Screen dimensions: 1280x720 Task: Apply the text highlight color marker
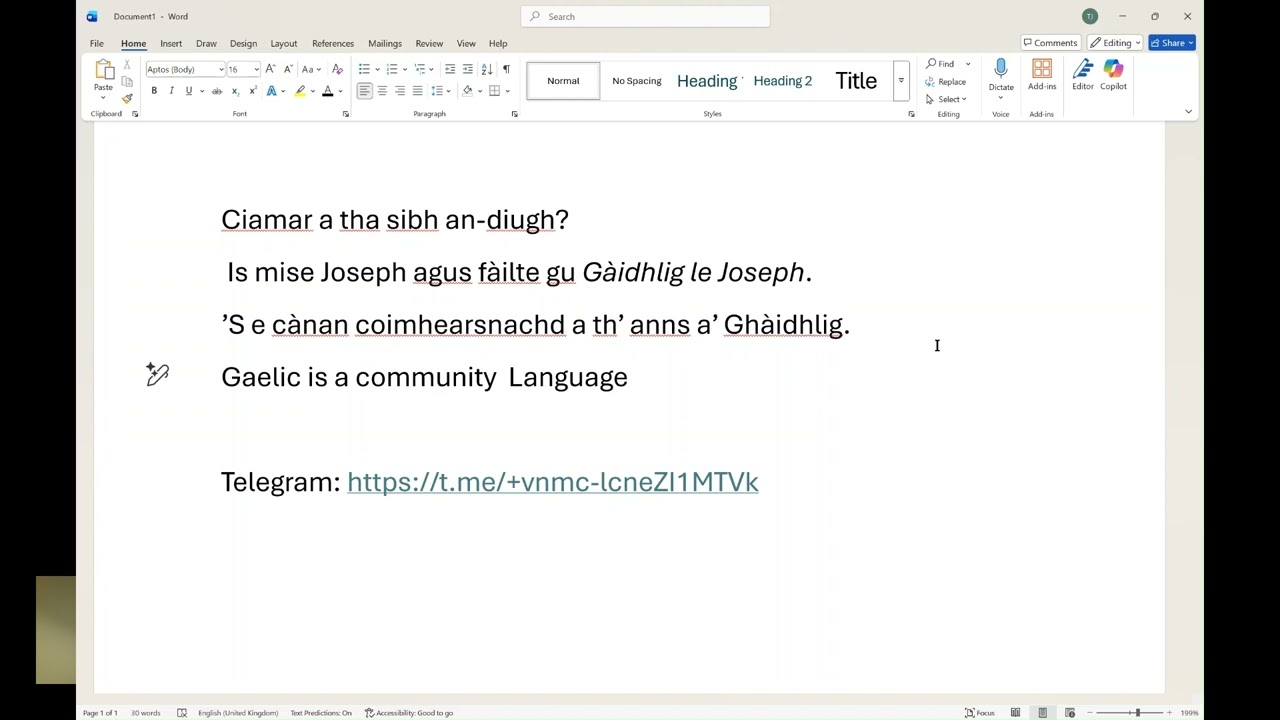coord(300,91)
